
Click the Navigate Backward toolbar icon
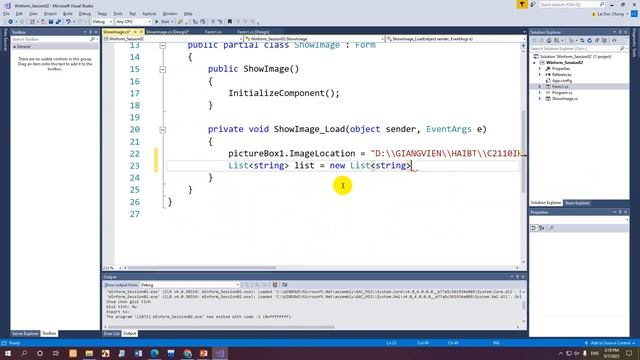11,22
